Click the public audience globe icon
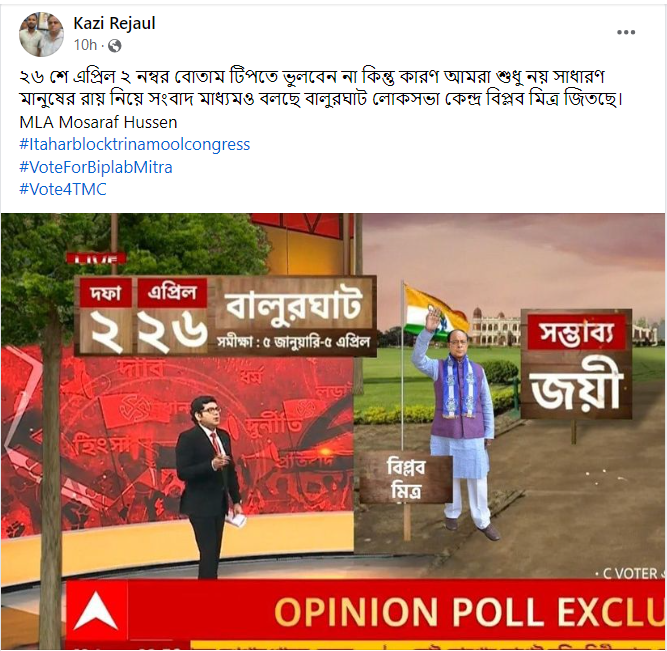Viewport: 667px width, 651px height. 114,46
